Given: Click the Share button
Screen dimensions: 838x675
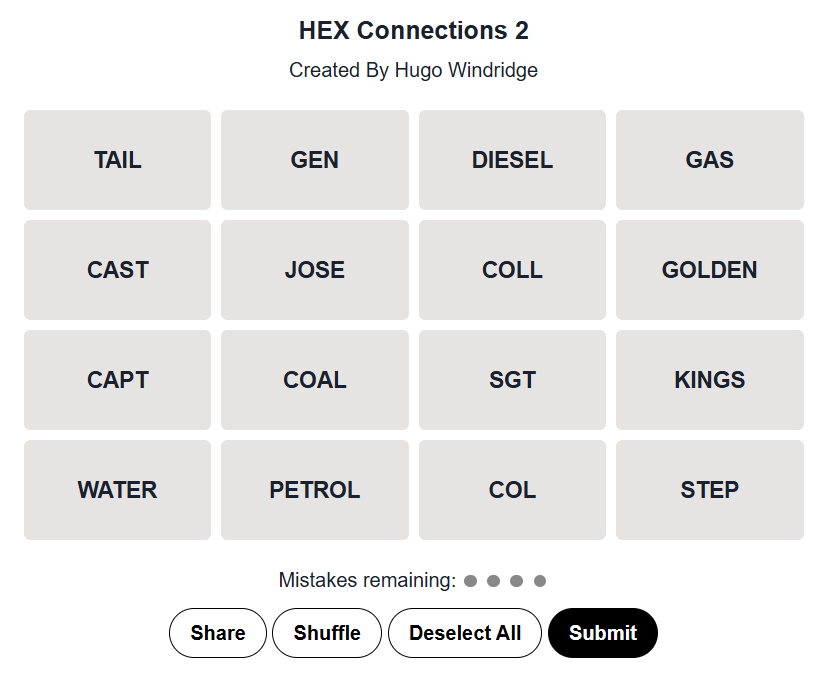Looking at the screenshot, I should [218, 633].
